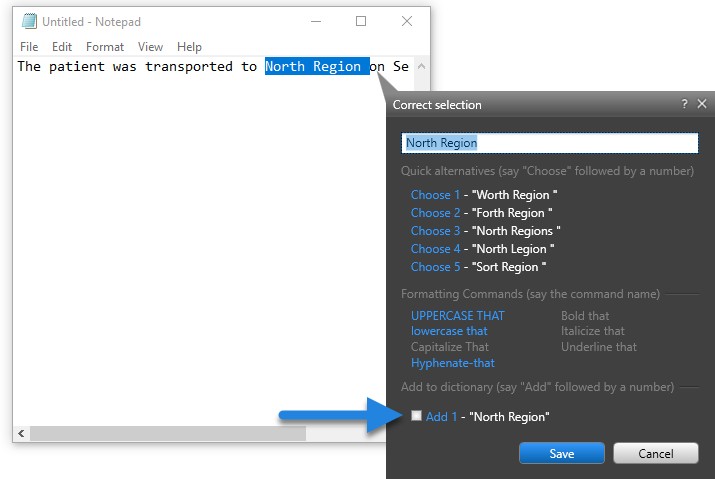Close the Notepad window
Viewport: 715px width, 479px height.
tap(407, 21)
